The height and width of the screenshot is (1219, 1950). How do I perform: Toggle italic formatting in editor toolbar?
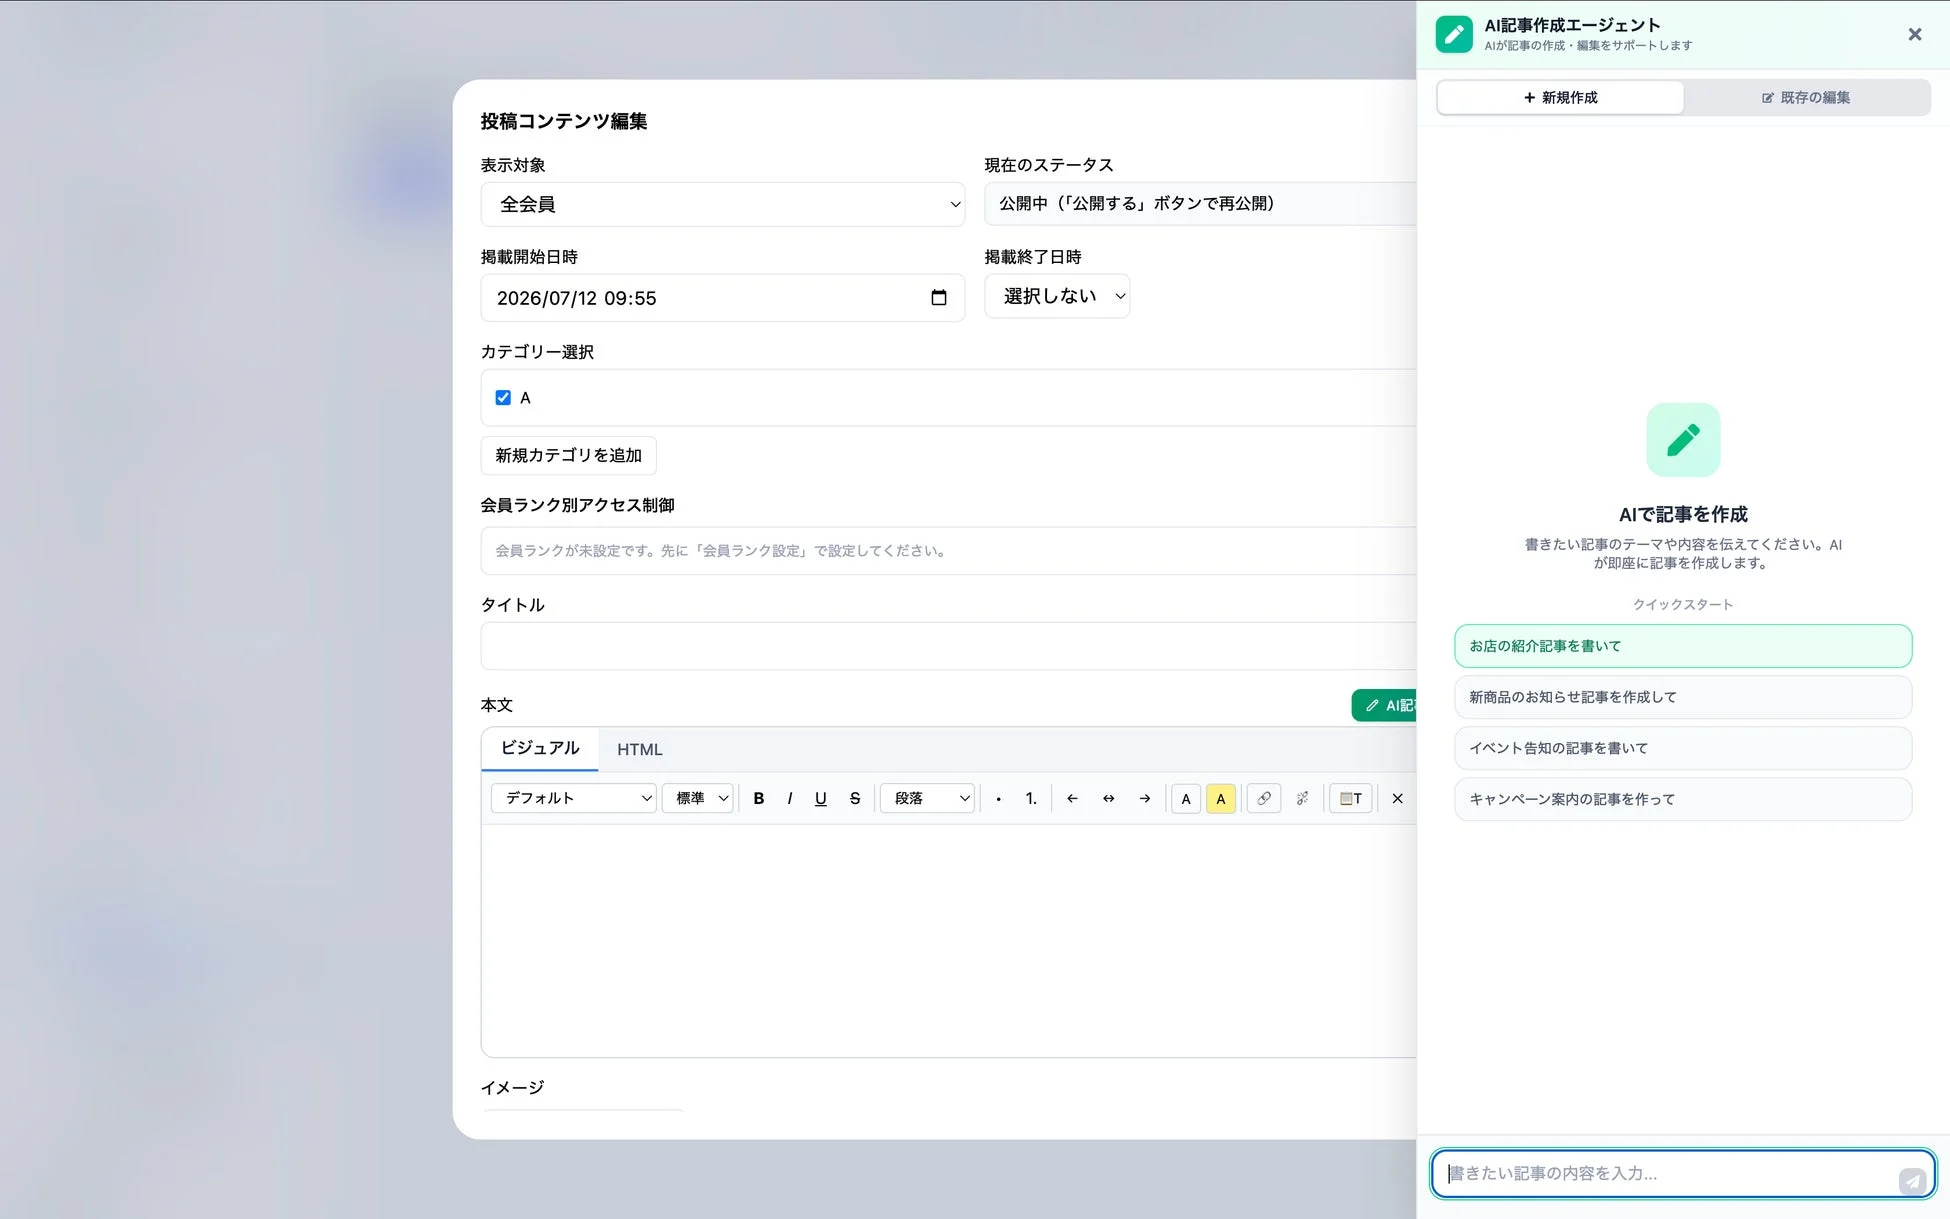click(790, 798)
